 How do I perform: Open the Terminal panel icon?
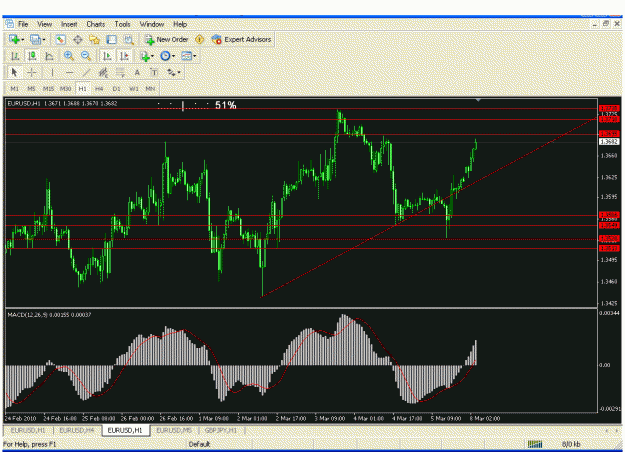coord(112,39)
